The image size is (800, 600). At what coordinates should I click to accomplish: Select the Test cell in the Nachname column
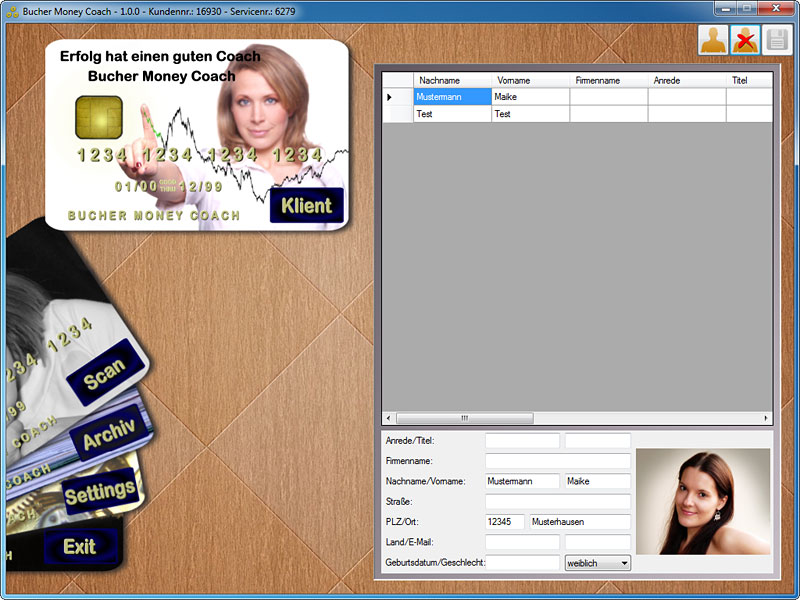tap(452, 114)
